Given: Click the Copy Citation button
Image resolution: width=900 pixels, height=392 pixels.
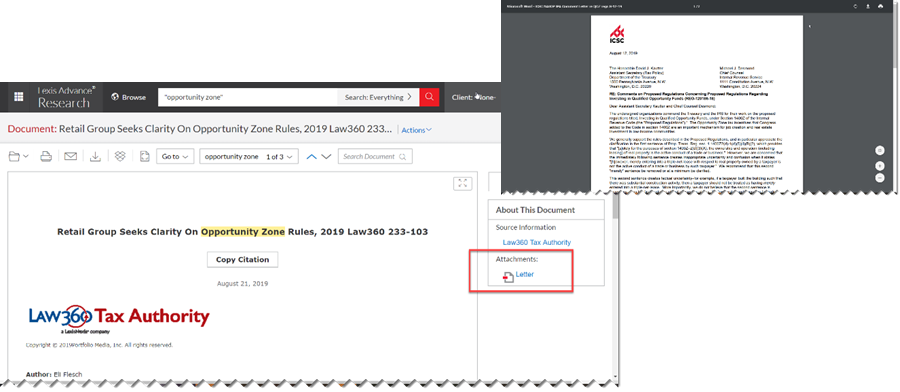Looking at the screenshot, I should 242,259.
